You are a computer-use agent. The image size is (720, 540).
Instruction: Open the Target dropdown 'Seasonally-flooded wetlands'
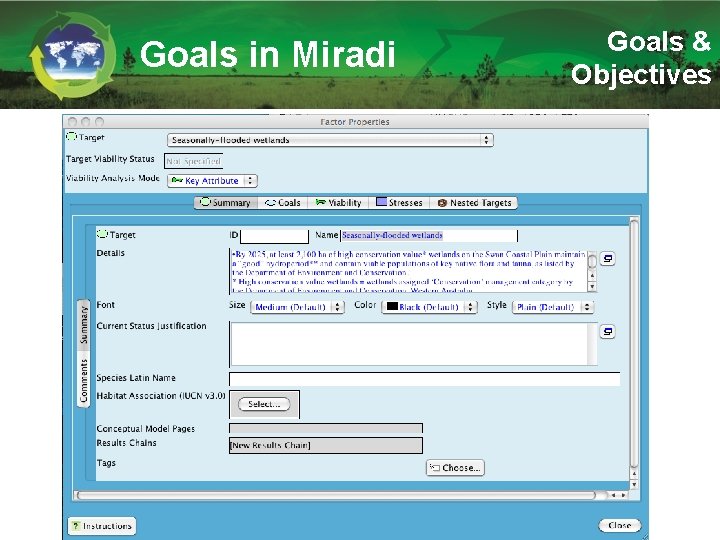(330, 140)
